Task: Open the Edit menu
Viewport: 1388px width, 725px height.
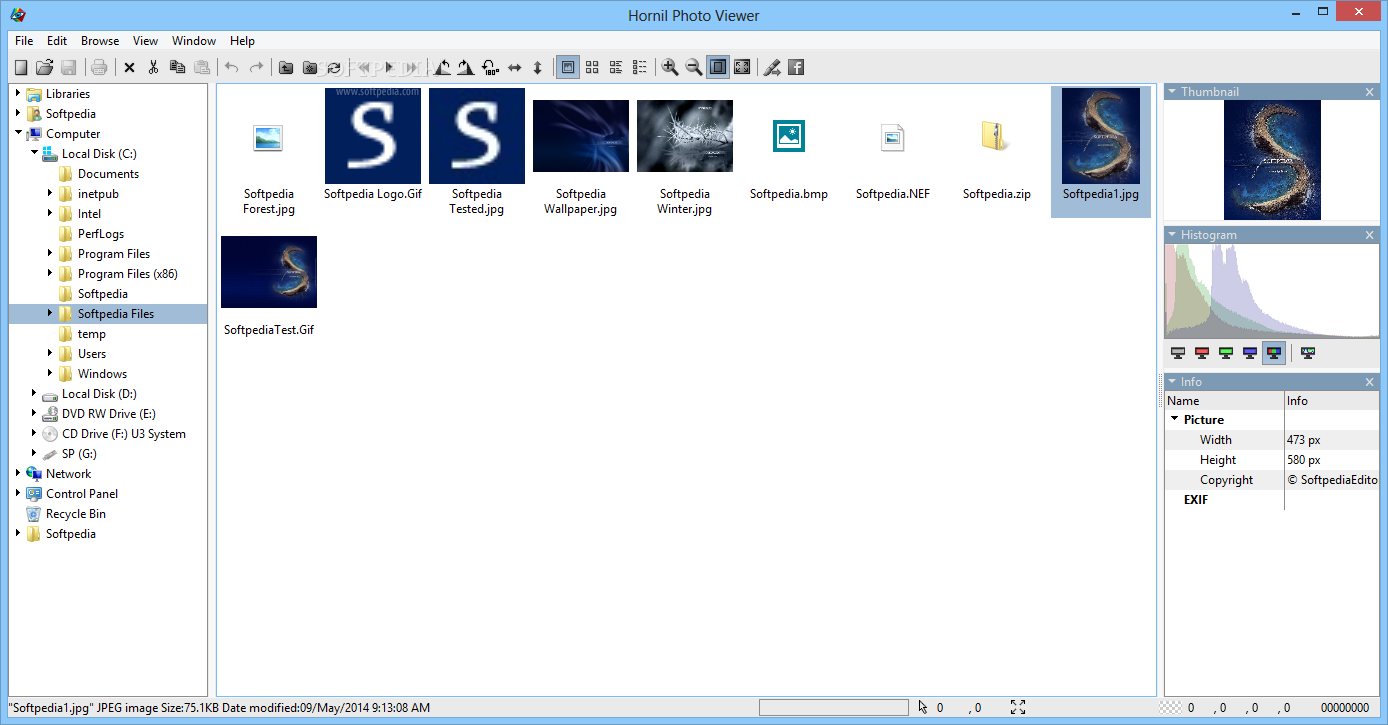Action: (x=57, y=41)
